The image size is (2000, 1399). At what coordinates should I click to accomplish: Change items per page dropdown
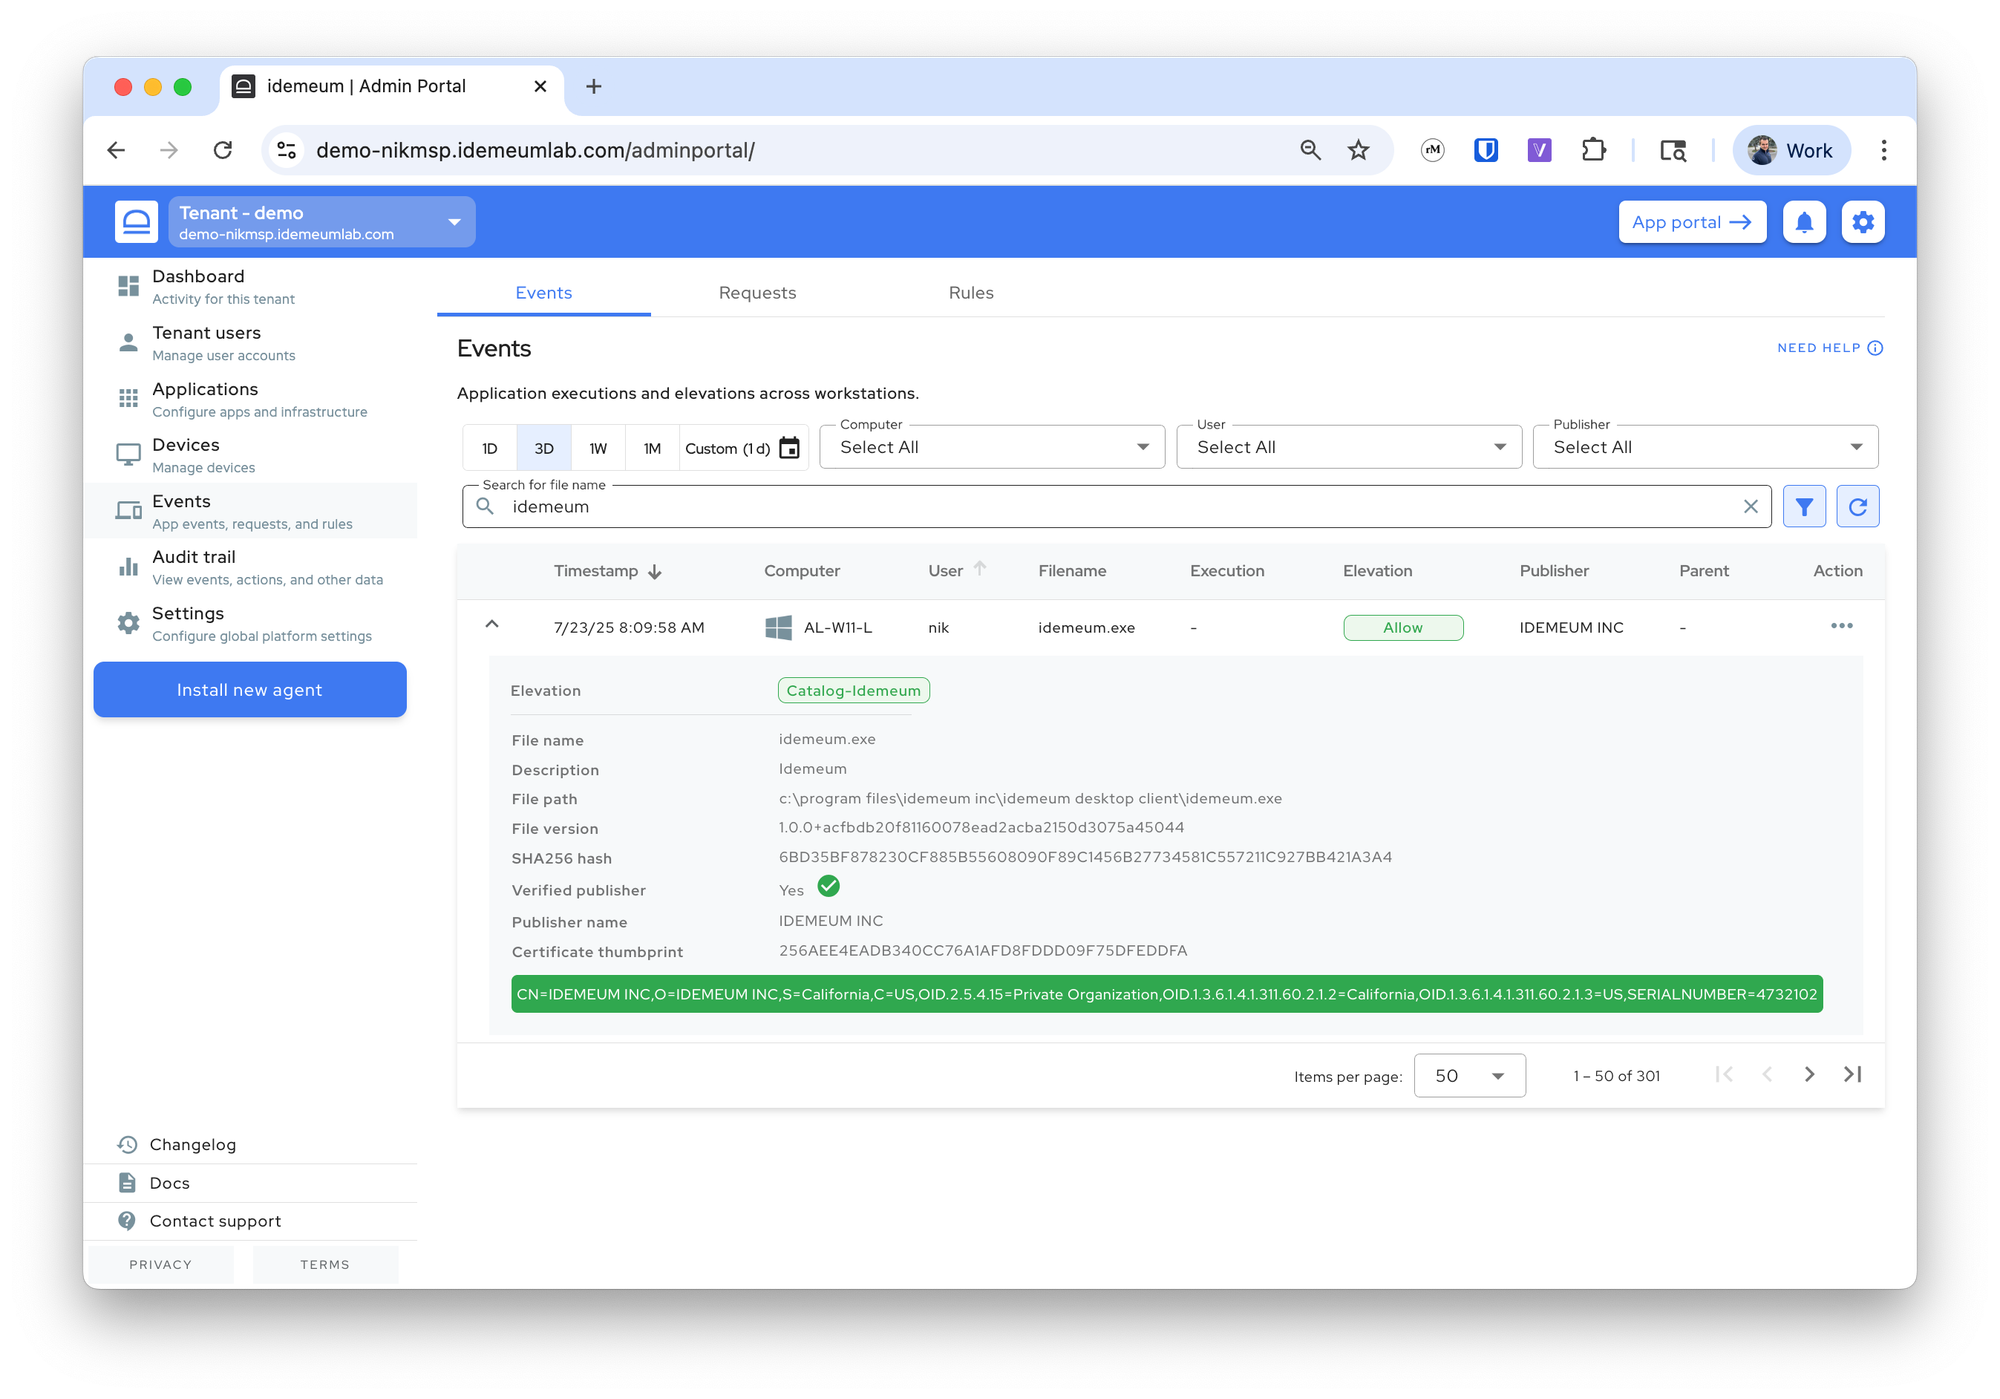point(1469,1075)
